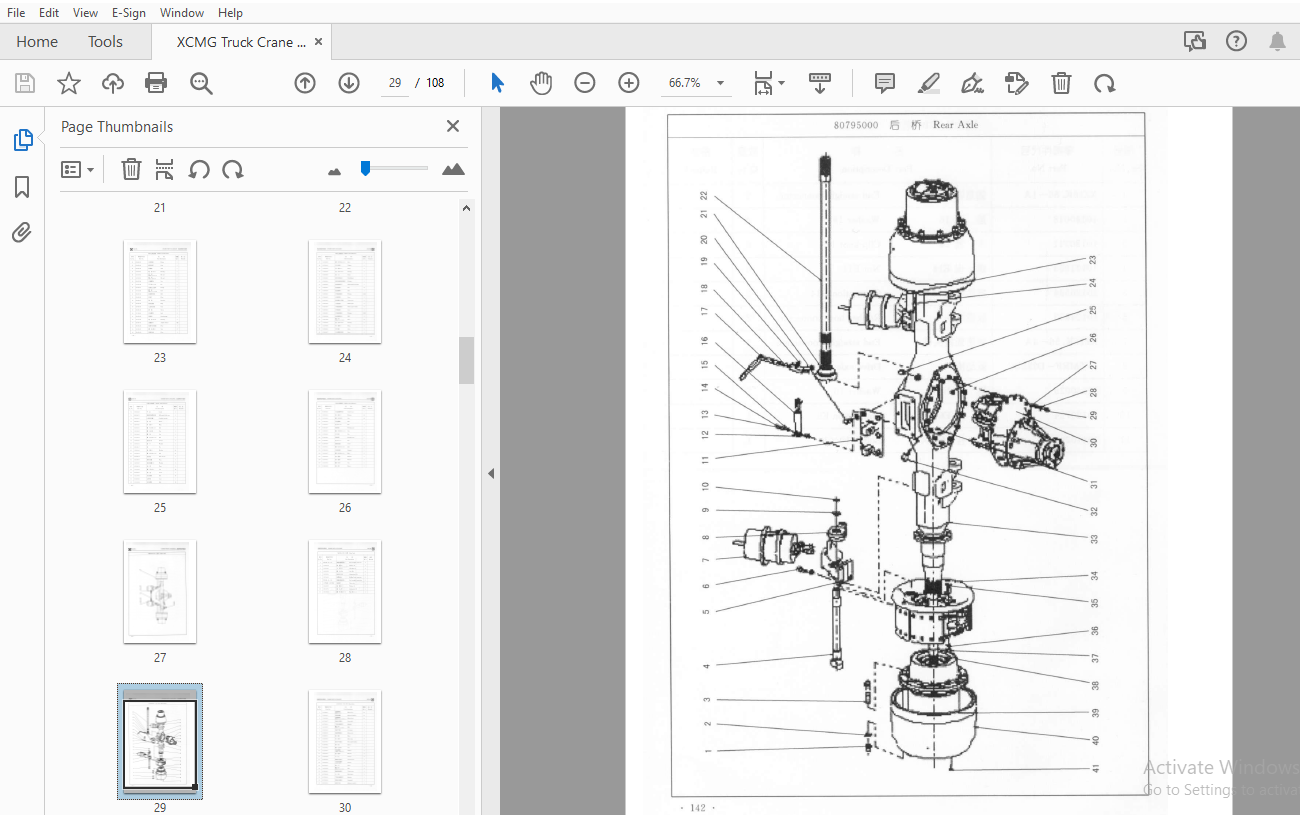Select page 27 thumbnail

click(x=160, y=591)
